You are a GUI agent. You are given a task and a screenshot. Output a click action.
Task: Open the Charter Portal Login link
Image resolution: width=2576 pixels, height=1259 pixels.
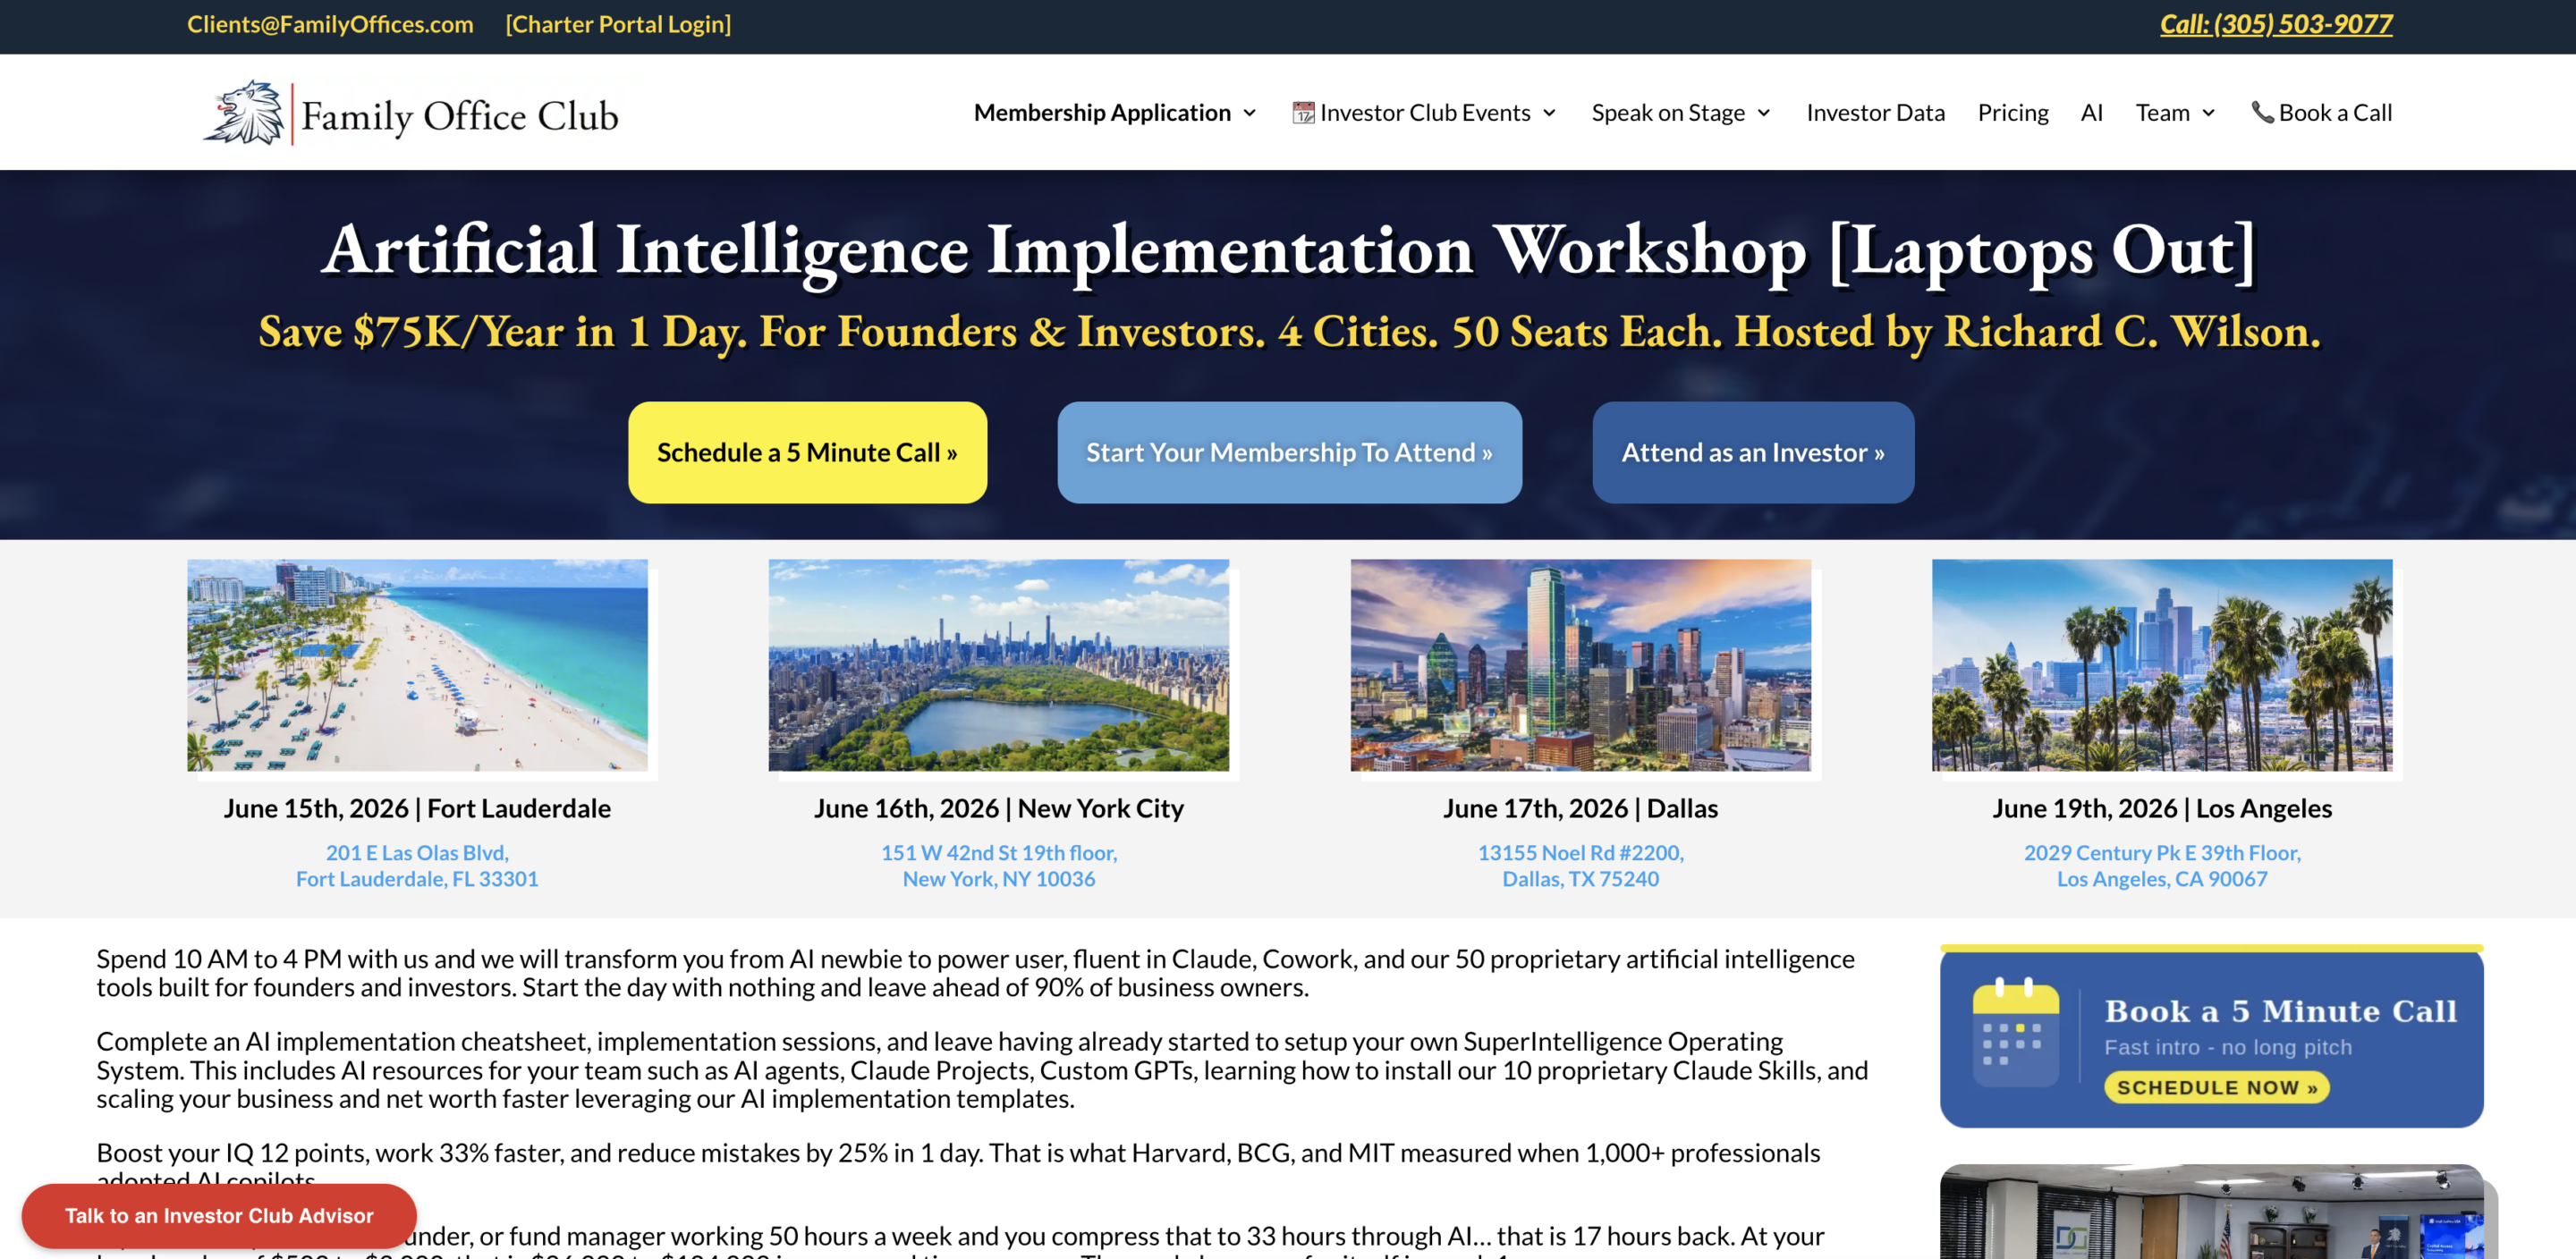click(618, 24)
